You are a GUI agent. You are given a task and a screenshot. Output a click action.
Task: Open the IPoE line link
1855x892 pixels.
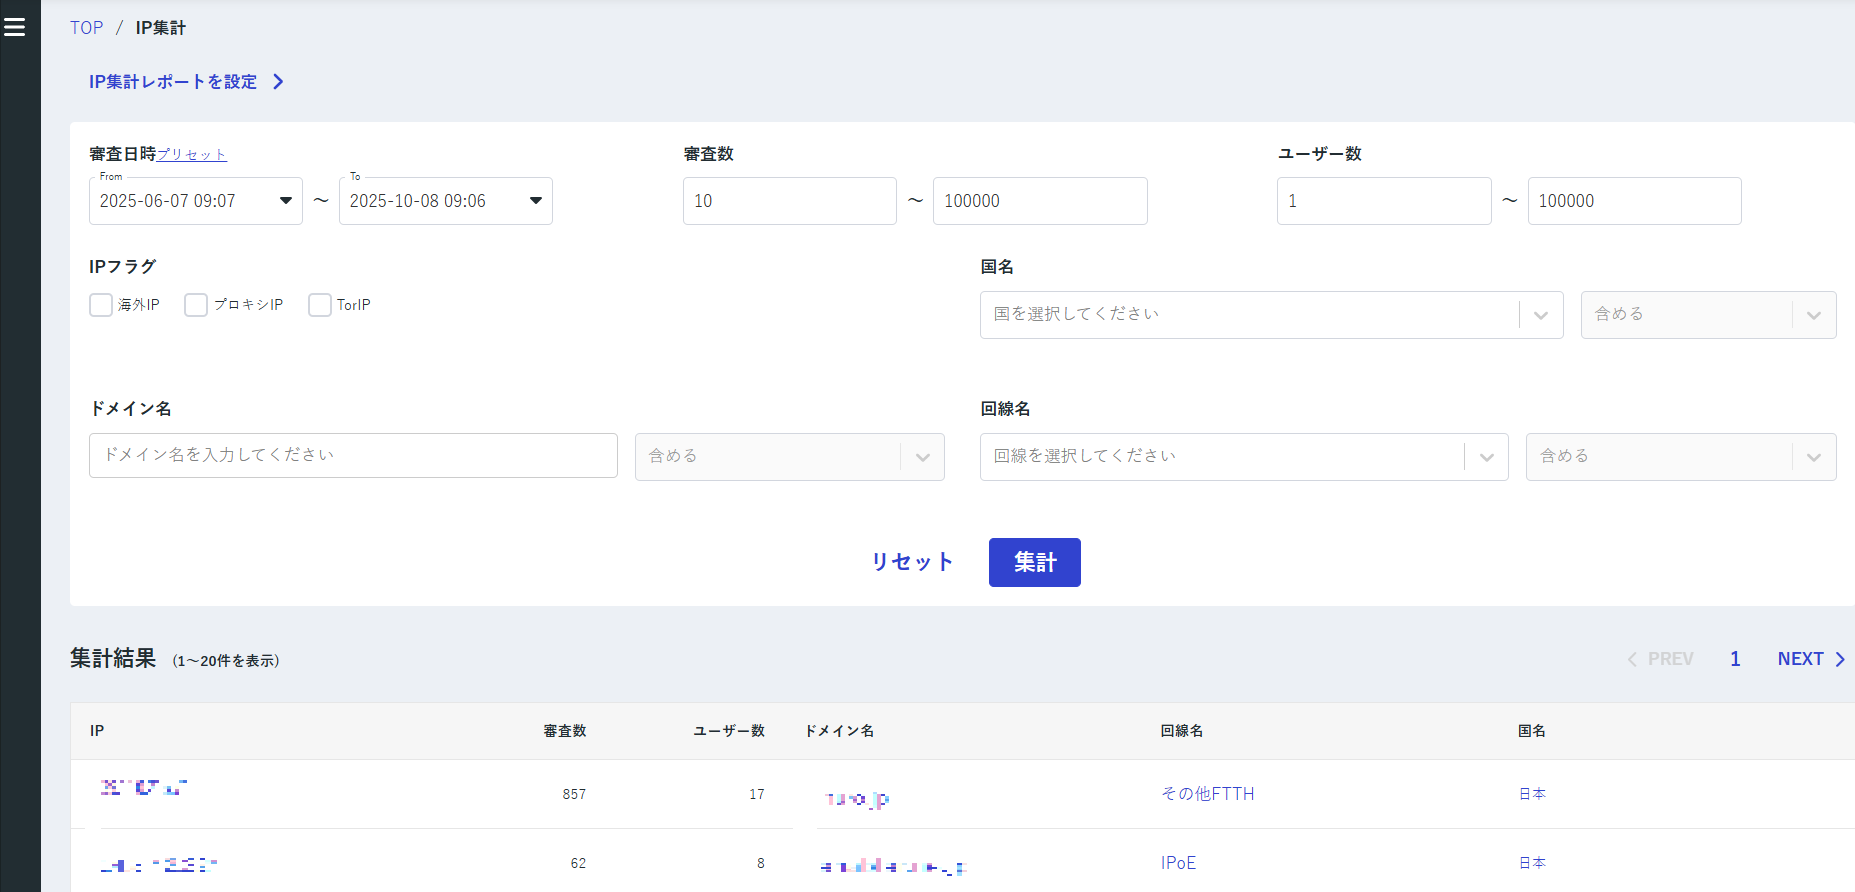click(x=1179, y=863)
